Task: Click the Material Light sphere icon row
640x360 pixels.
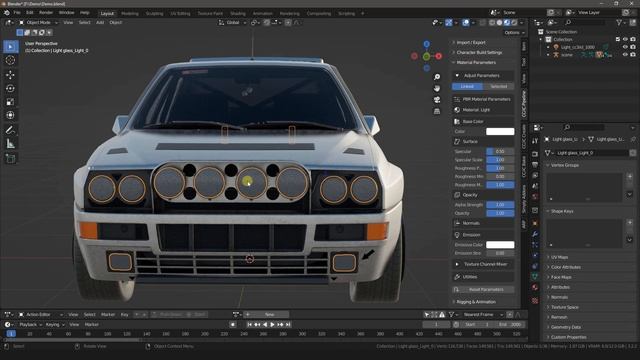Action: [483, 110]
